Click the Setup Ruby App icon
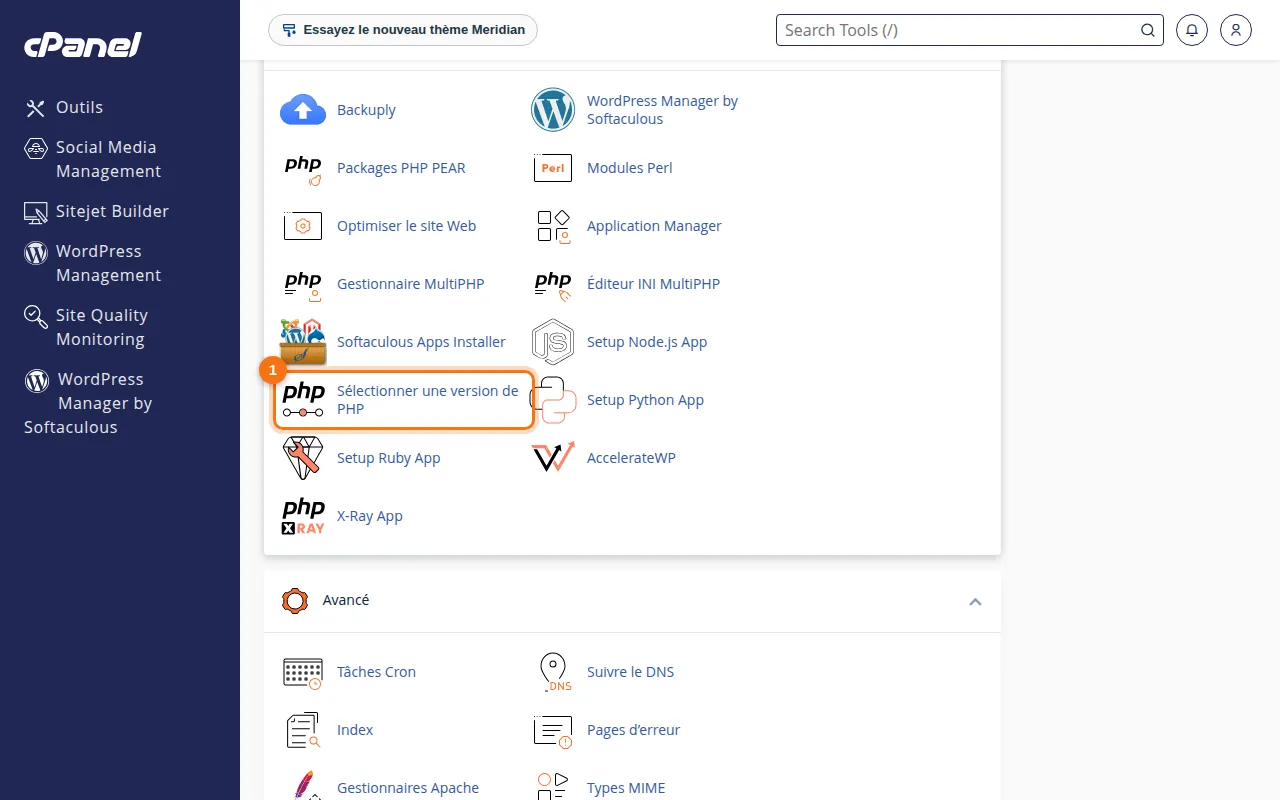The image size is (1280, 800). [x=303, y=458]
